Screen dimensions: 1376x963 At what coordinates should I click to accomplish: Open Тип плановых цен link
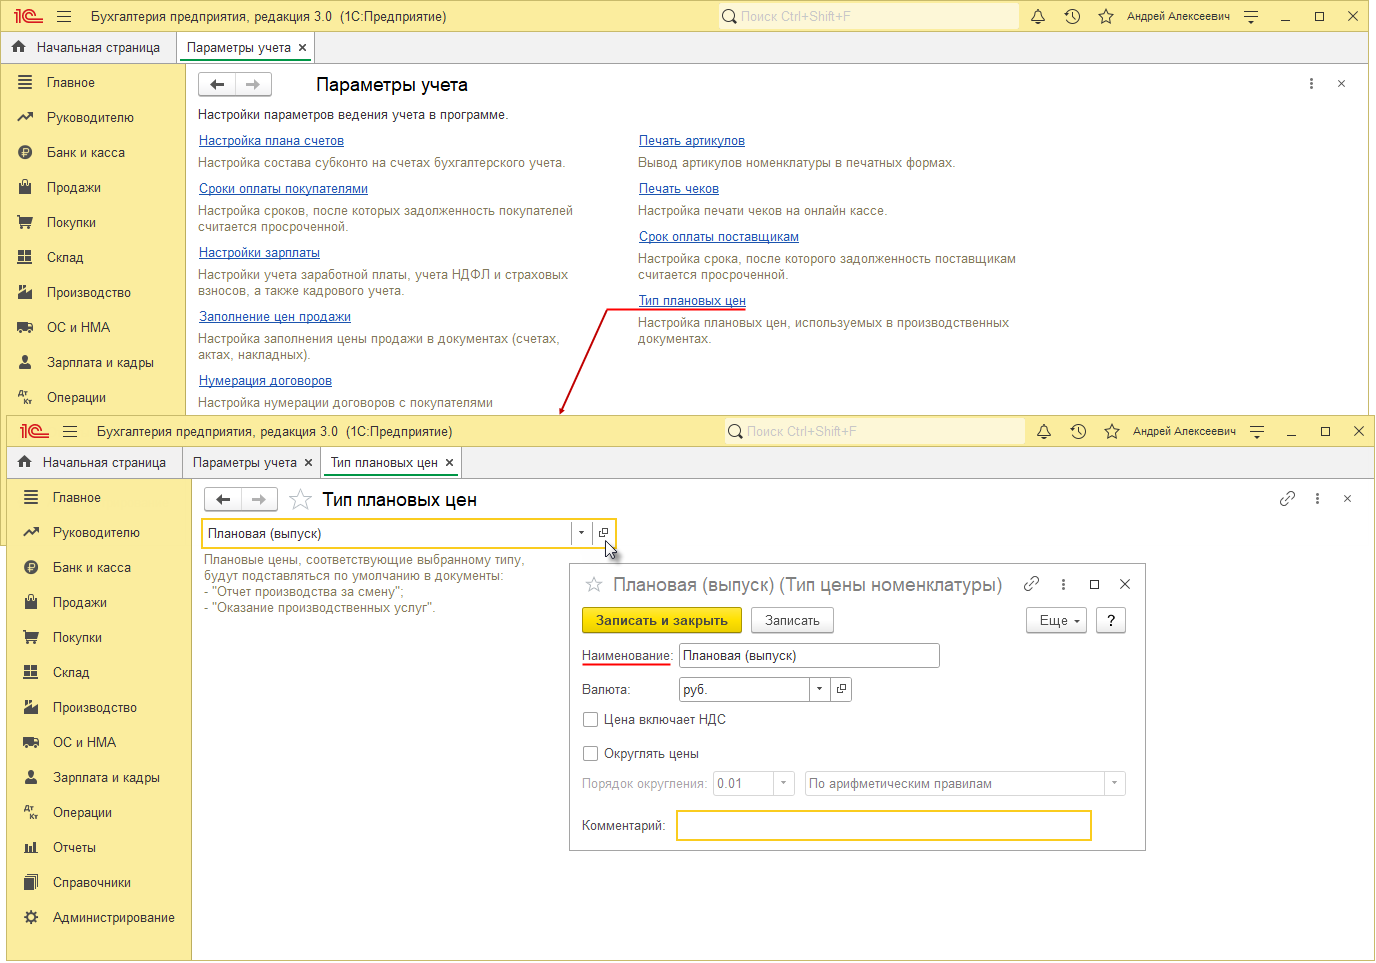click(692, 301)
